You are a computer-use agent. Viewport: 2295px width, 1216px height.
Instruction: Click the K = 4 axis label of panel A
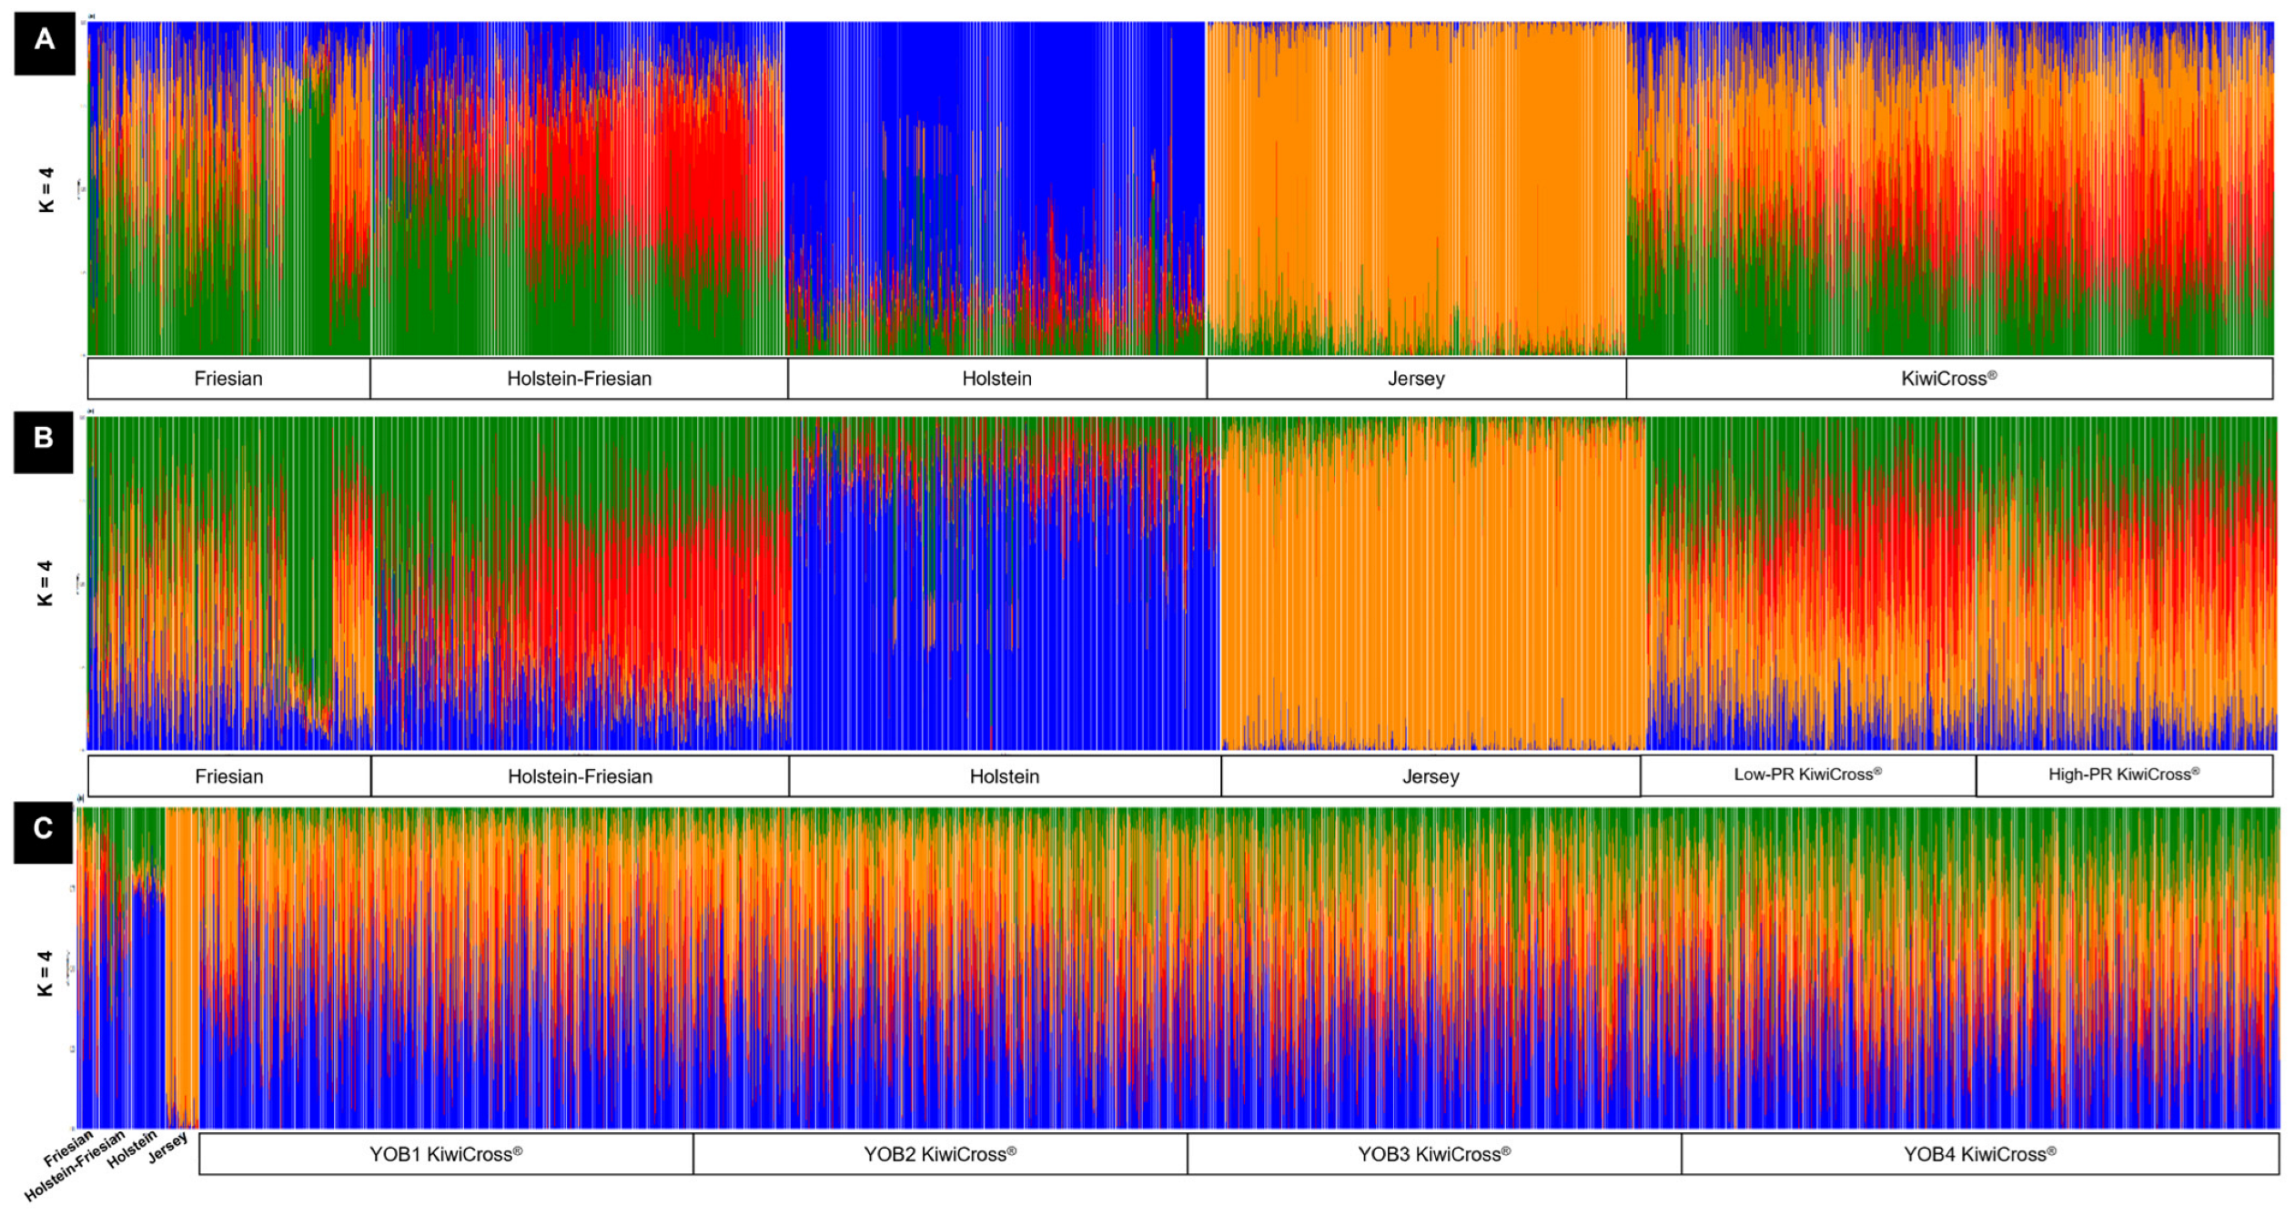46,190
